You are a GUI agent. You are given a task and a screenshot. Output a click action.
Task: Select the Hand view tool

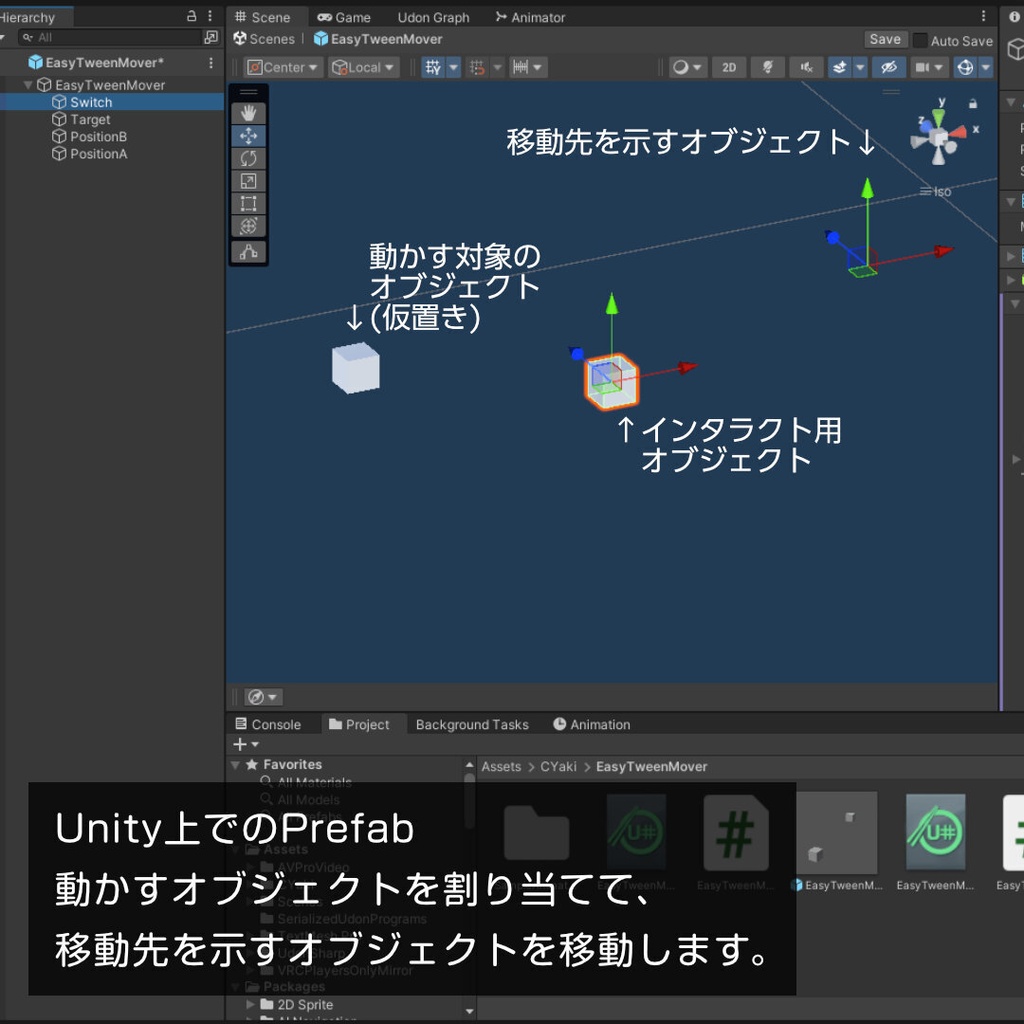point(248,113)
